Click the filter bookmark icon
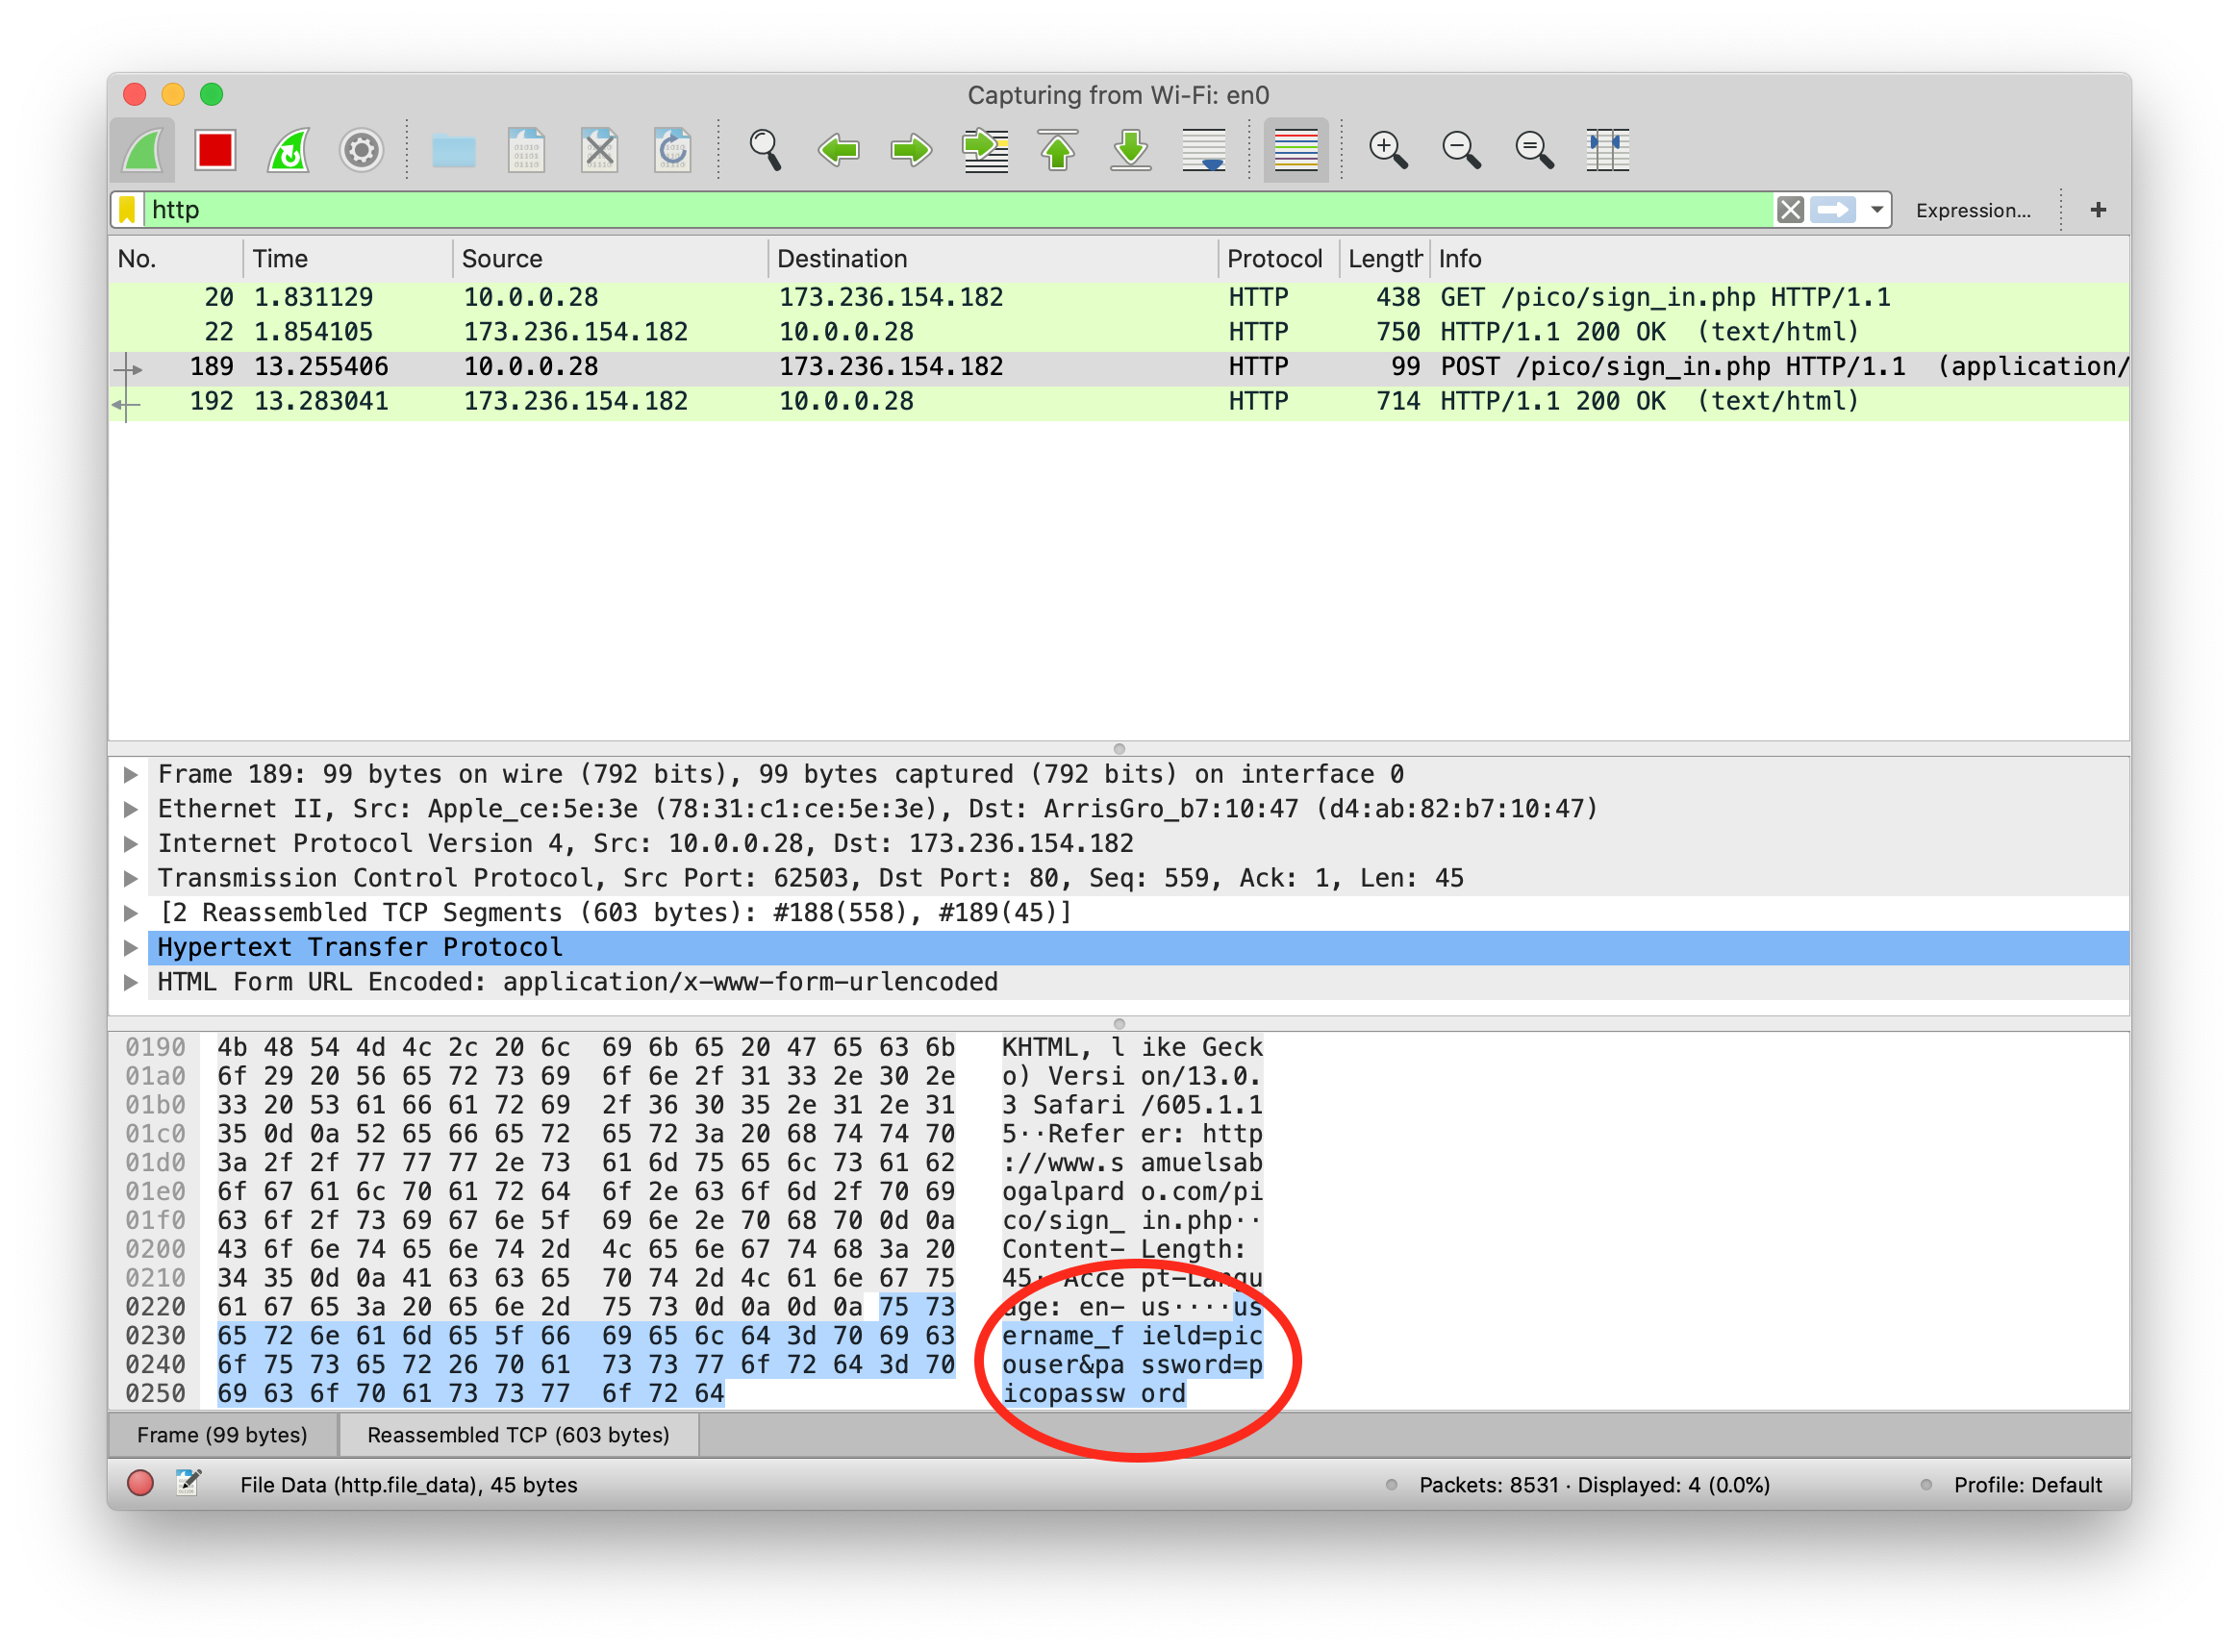 pyautogui.click(x=128, y=210)
